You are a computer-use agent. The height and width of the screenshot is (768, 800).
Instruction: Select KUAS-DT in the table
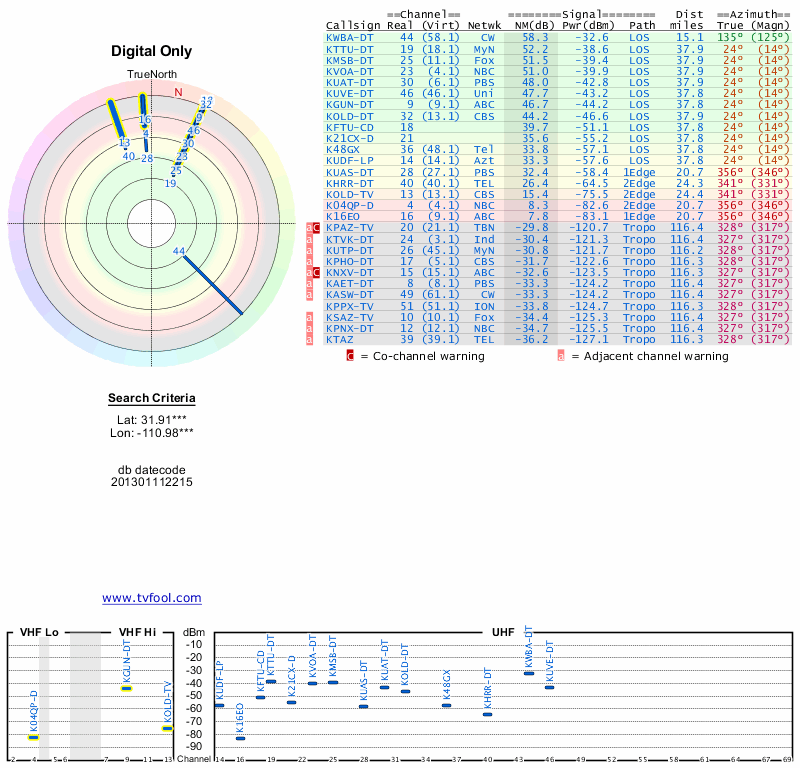(349, 172)
